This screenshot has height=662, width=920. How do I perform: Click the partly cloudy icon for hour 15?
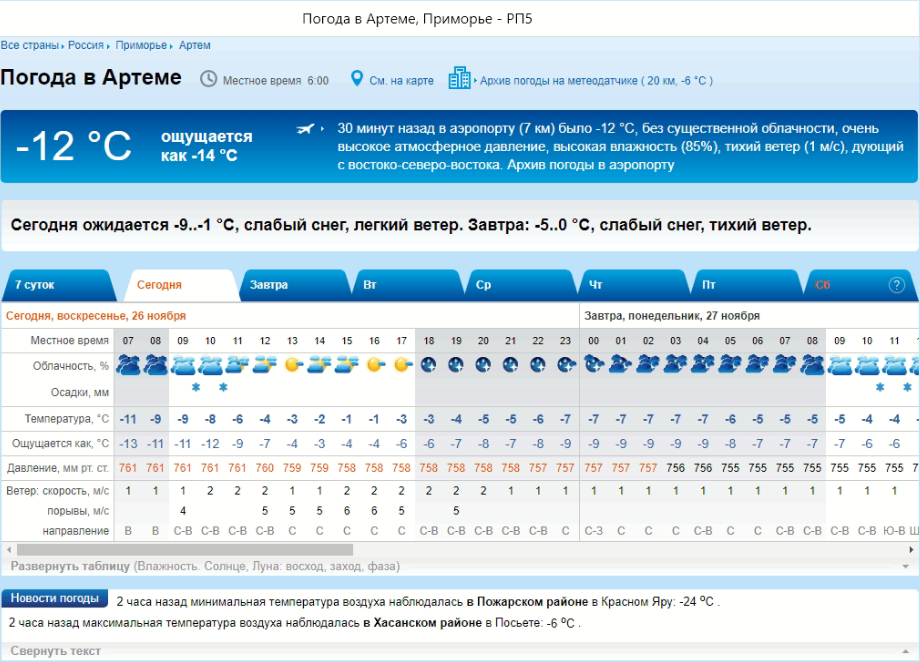pyautogui.click(x=347, y=365)
